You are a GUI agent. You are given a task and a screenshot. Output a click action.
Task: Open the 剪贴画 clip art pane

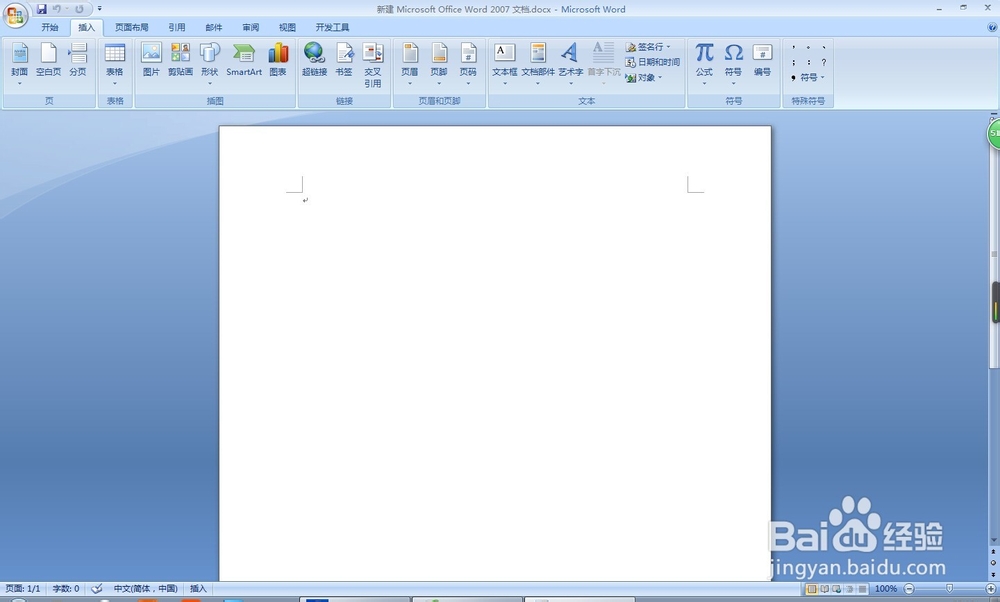[x=180, y=60]
